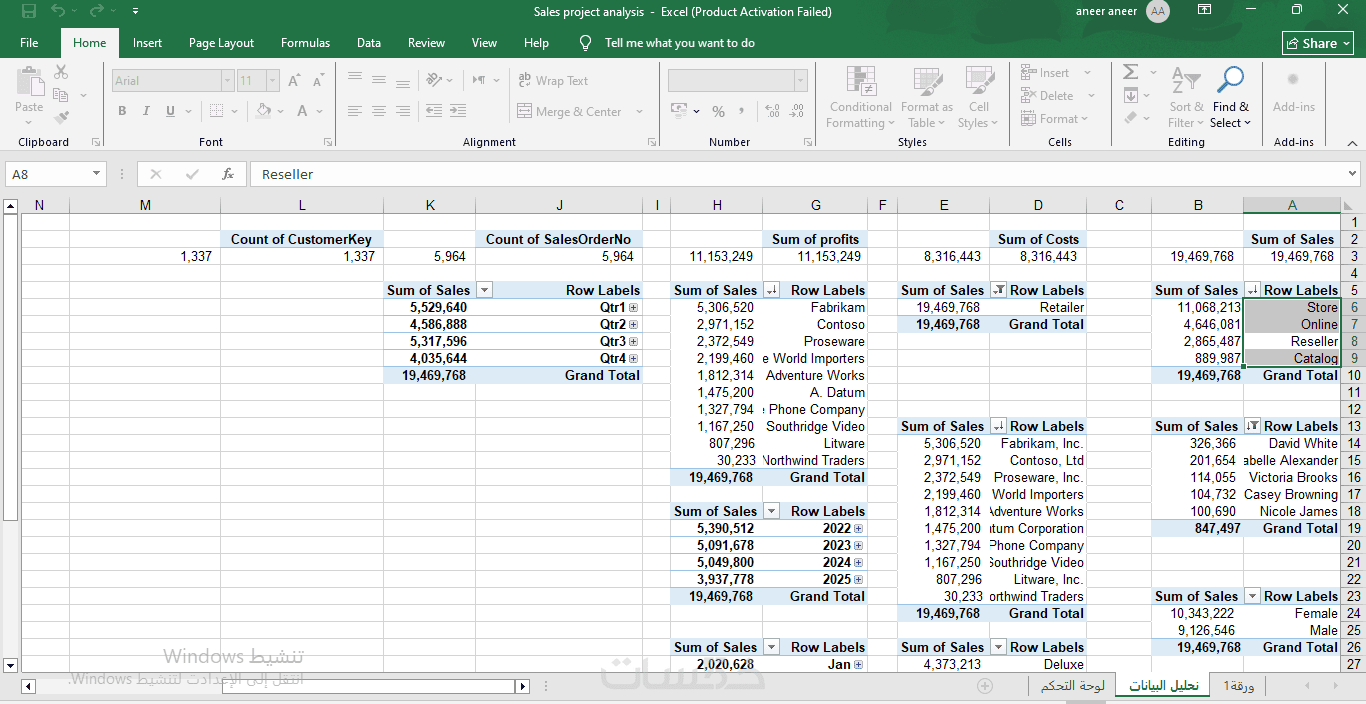The height and width of the screenshot is (704, 1366).
Task: Click the Sort & Filter button
Action: point(1187,98)
